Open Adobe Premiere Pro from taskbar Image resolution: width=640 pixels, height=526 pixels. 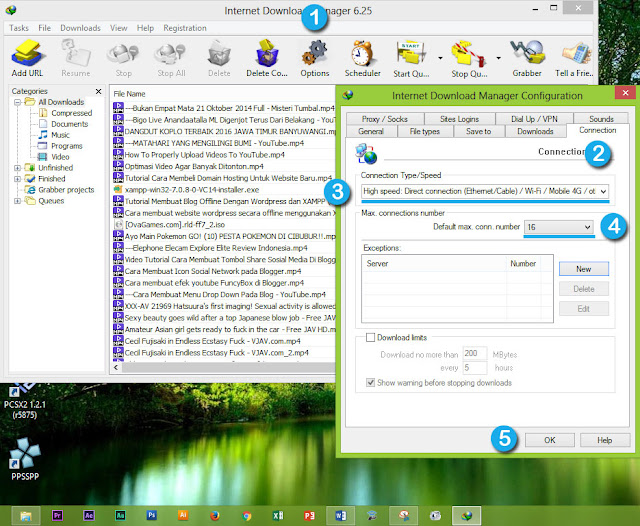(58, 515)
